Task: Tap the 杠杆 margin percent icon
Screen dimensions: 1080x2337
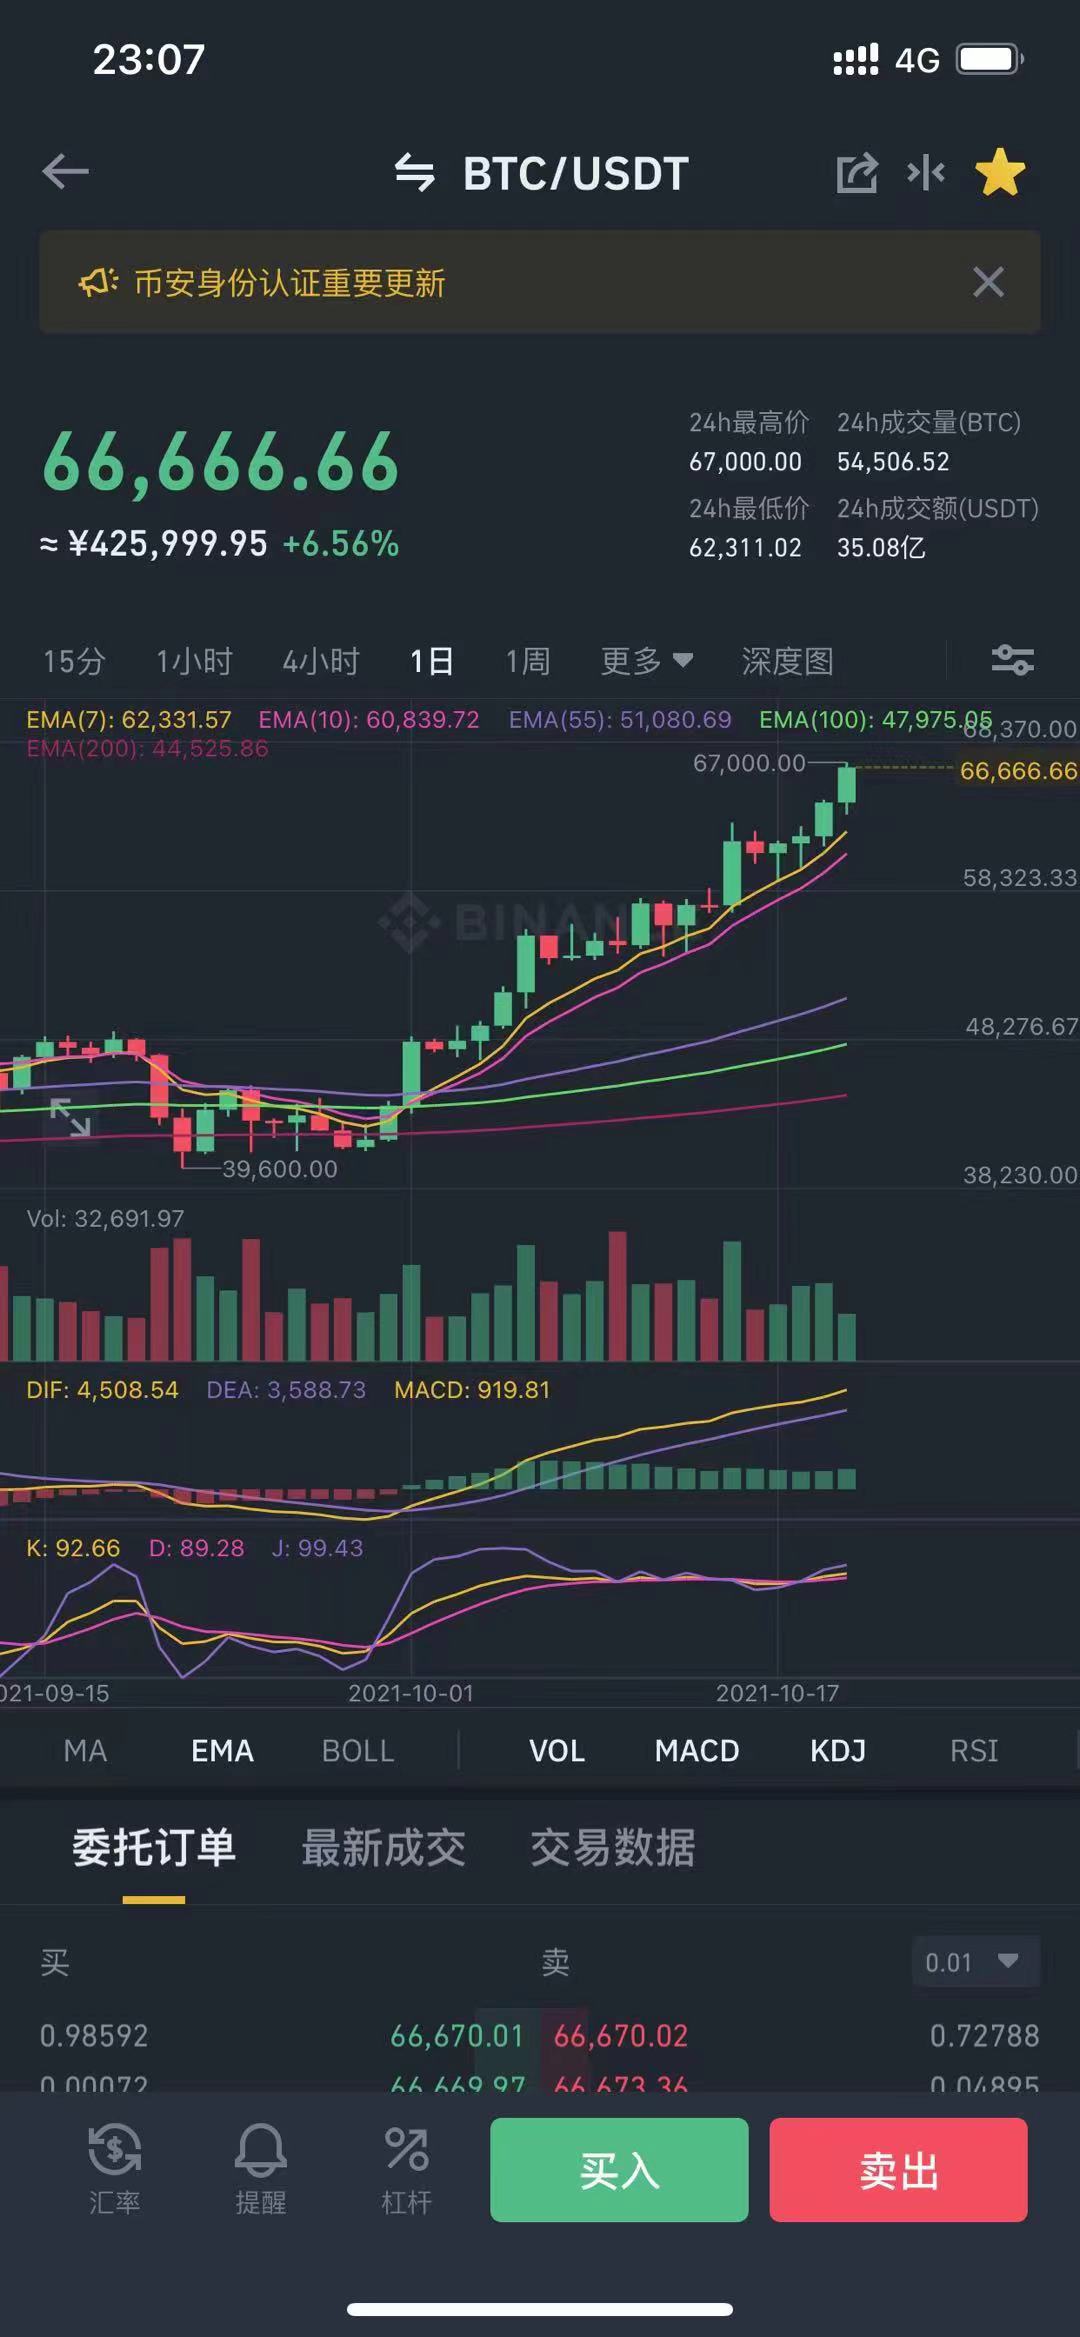Action: tap(406, 2168)
